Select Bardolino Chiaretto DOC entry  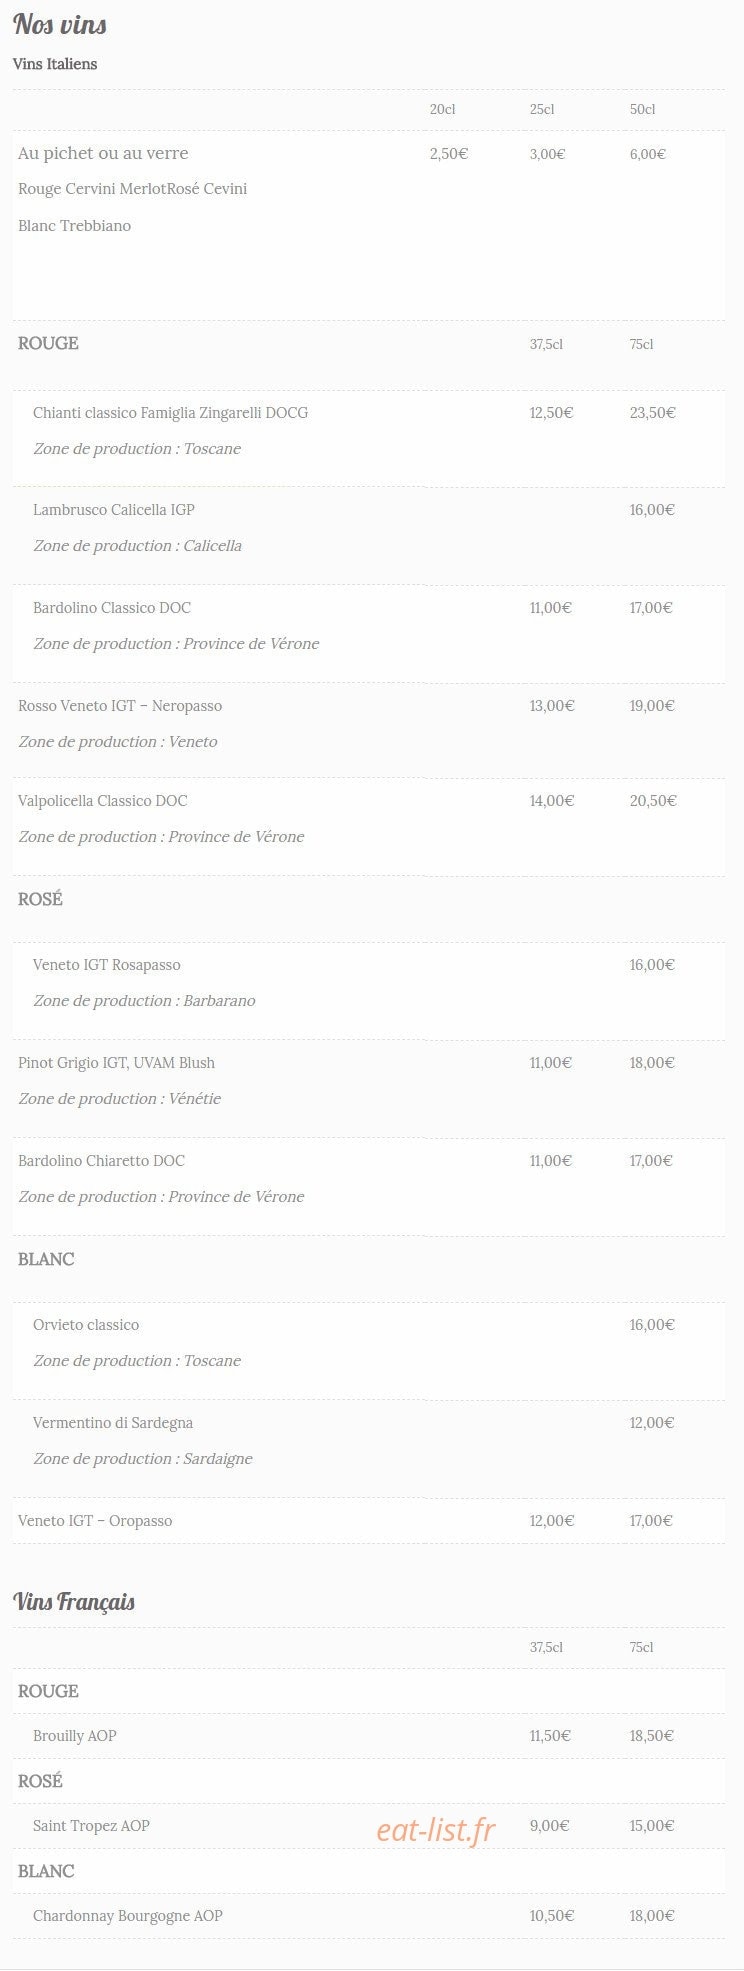point(101,1160)
